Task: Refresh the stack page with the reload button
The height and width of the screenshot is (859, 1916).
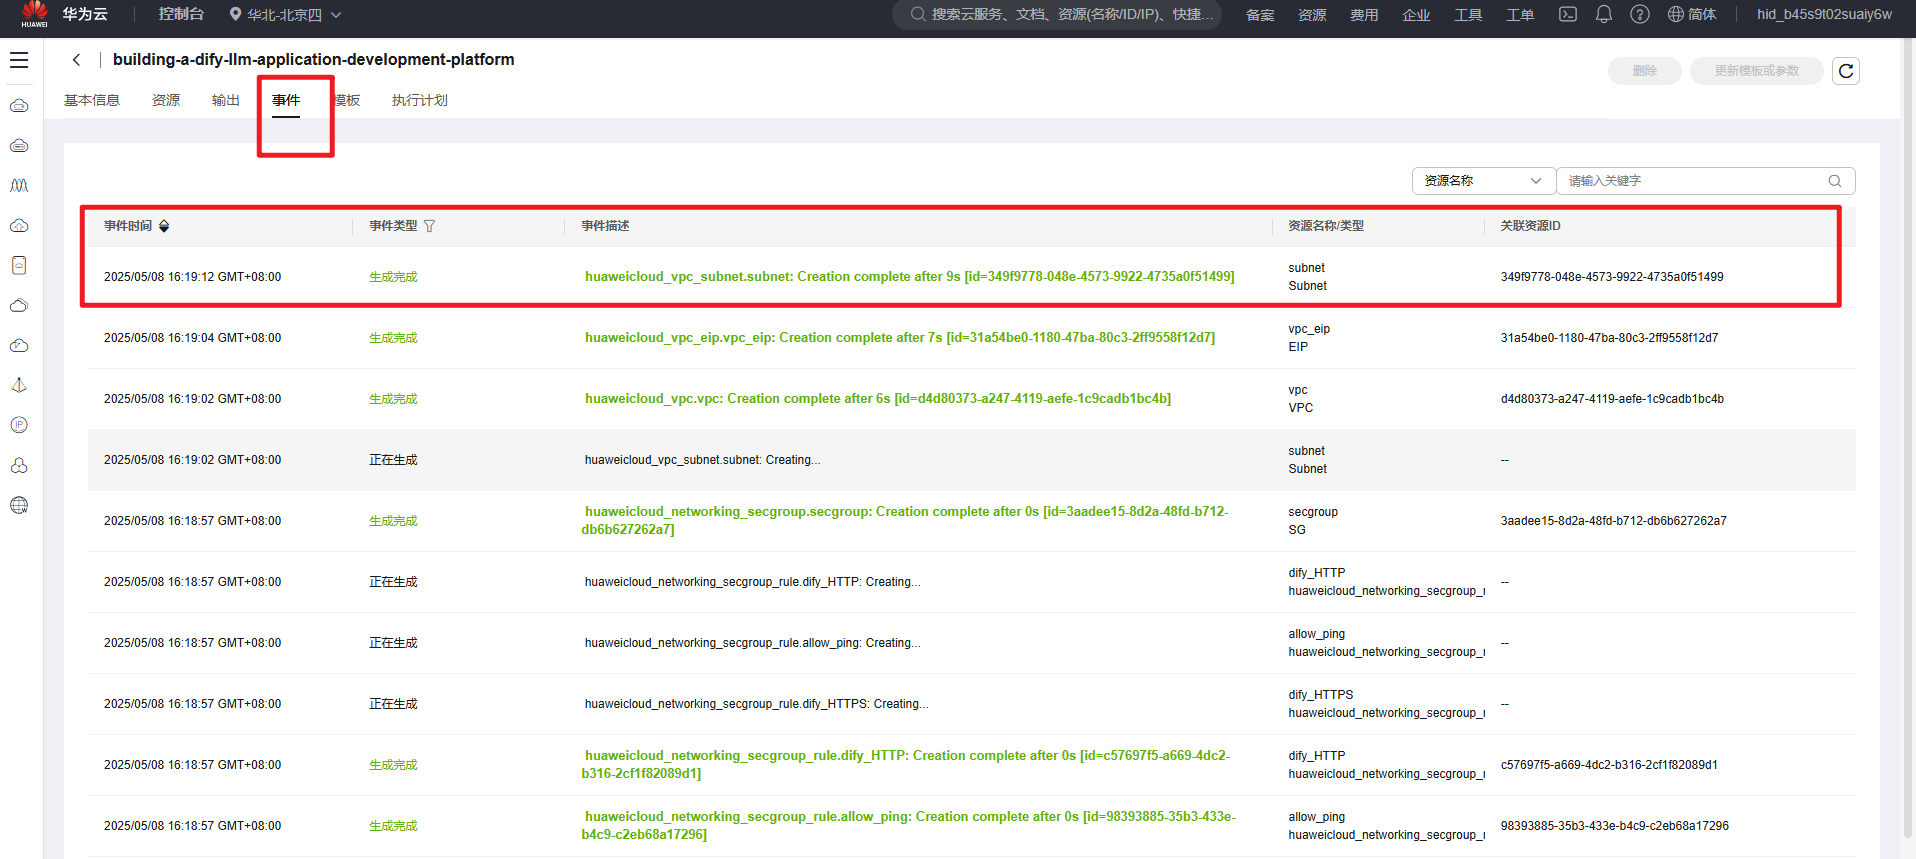Action: point(1846,71)
